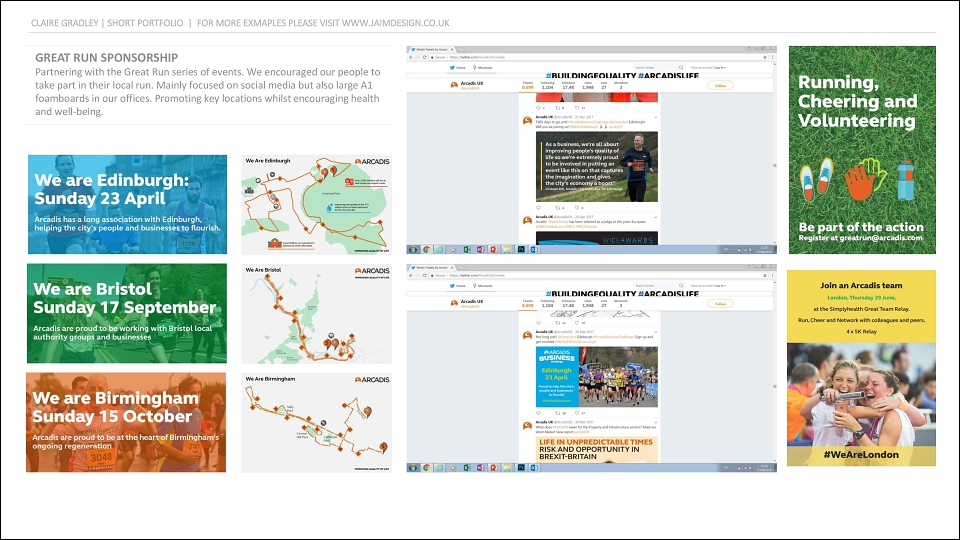Select the Following tab in the Brexit-tweet screenshot
Screen dimensions: 960x540
pos(547,303)
